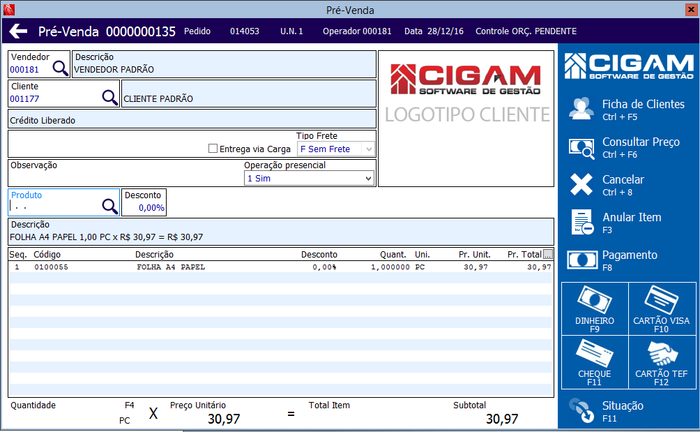Close the Pré-Venda window
This screenshot has width=700, height=432.
pos(691,9)
